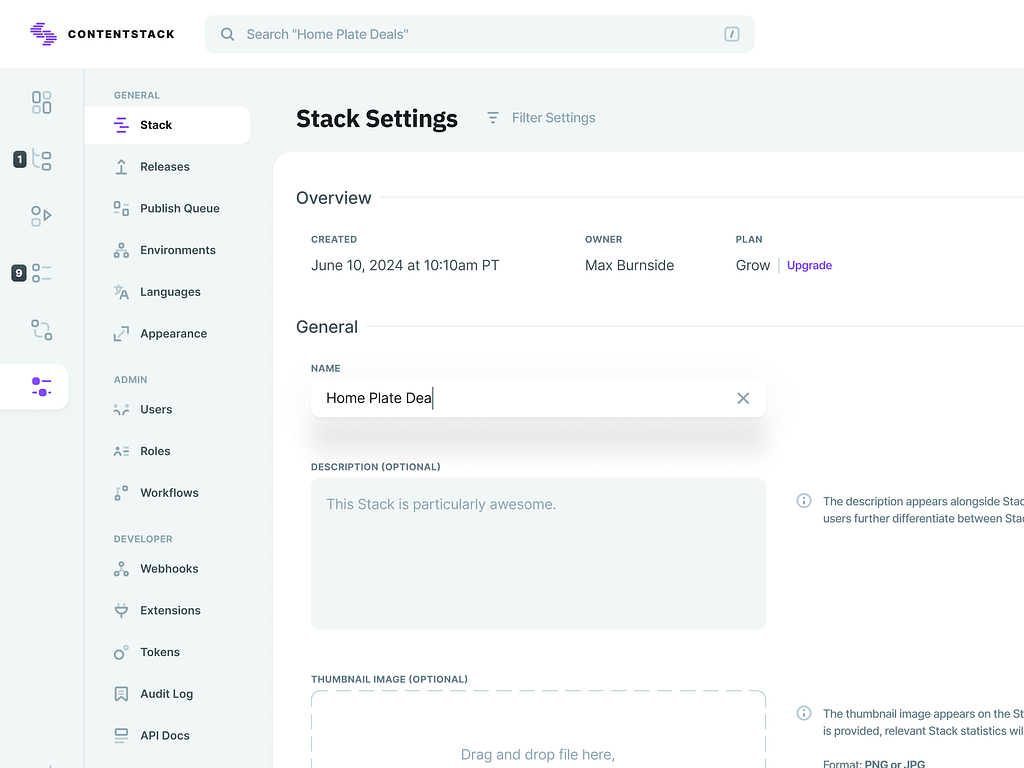
Task: Select the content tree icon showing badge 1
Action: pos(40,159)
